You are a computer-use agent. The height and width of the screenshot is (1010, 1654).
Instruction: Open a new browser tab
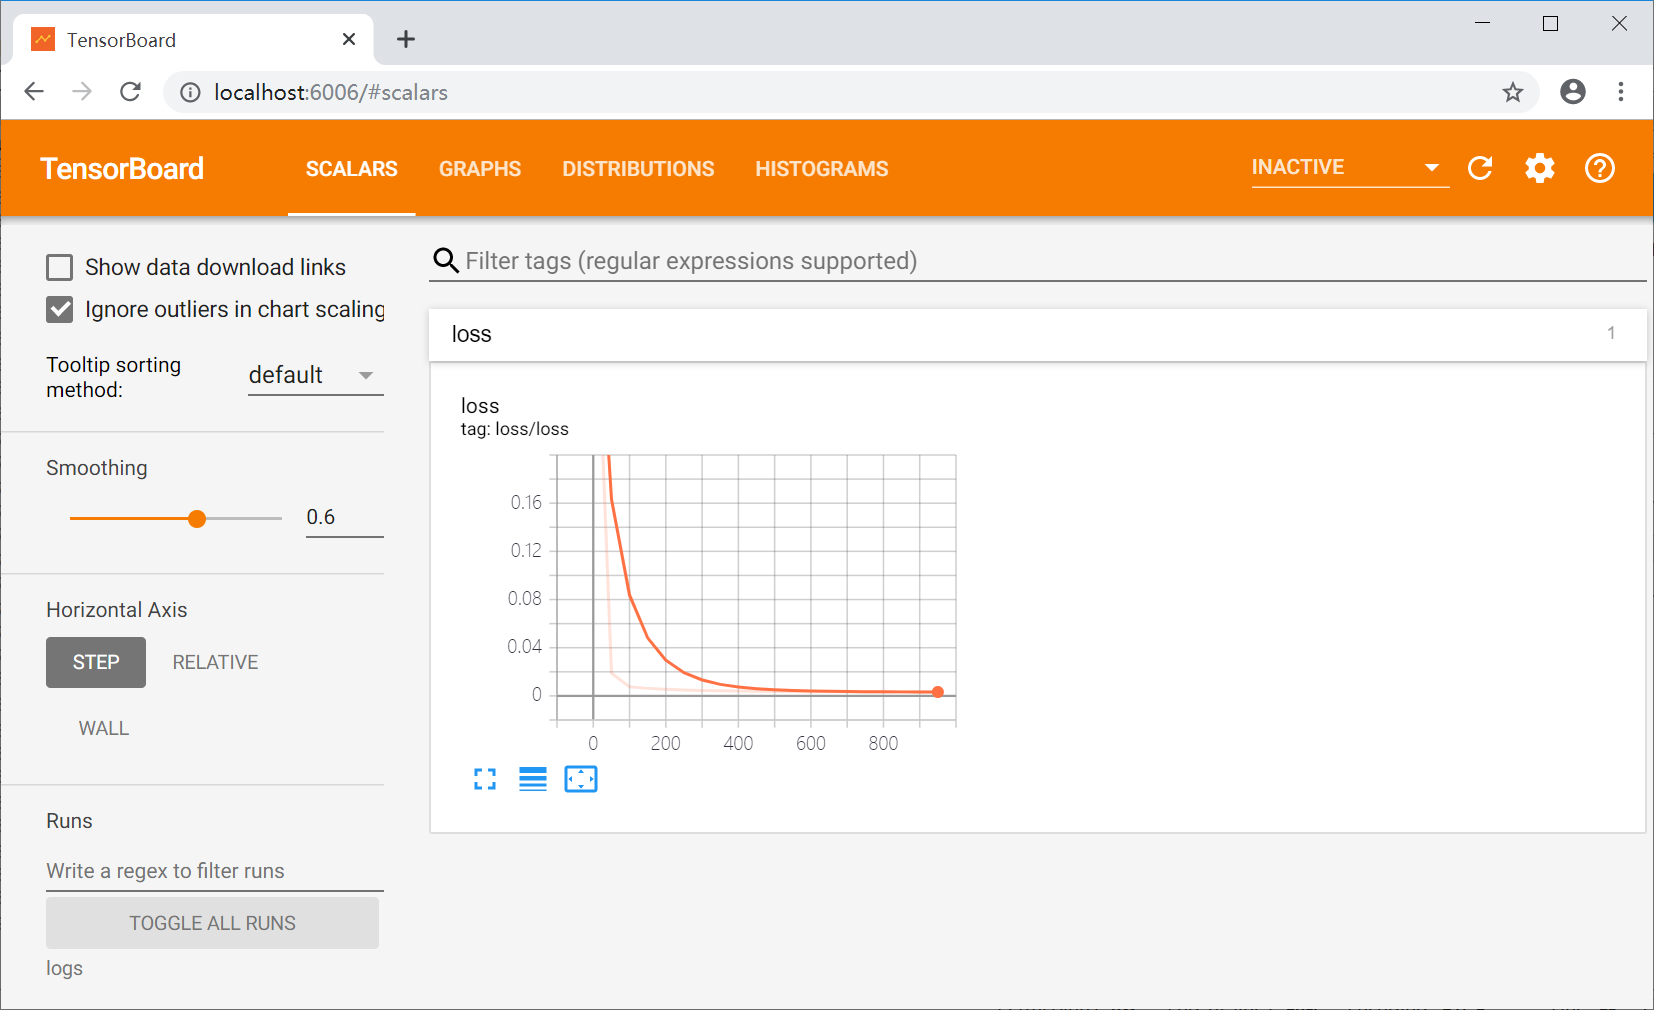coord(406,39)
